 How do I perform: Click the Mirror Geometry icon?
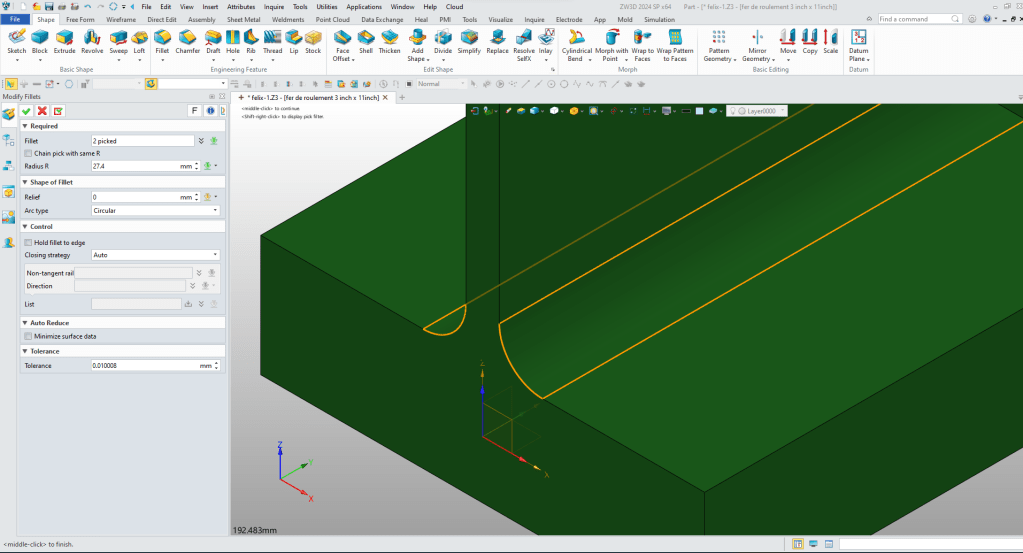click(x=756, y=39)
